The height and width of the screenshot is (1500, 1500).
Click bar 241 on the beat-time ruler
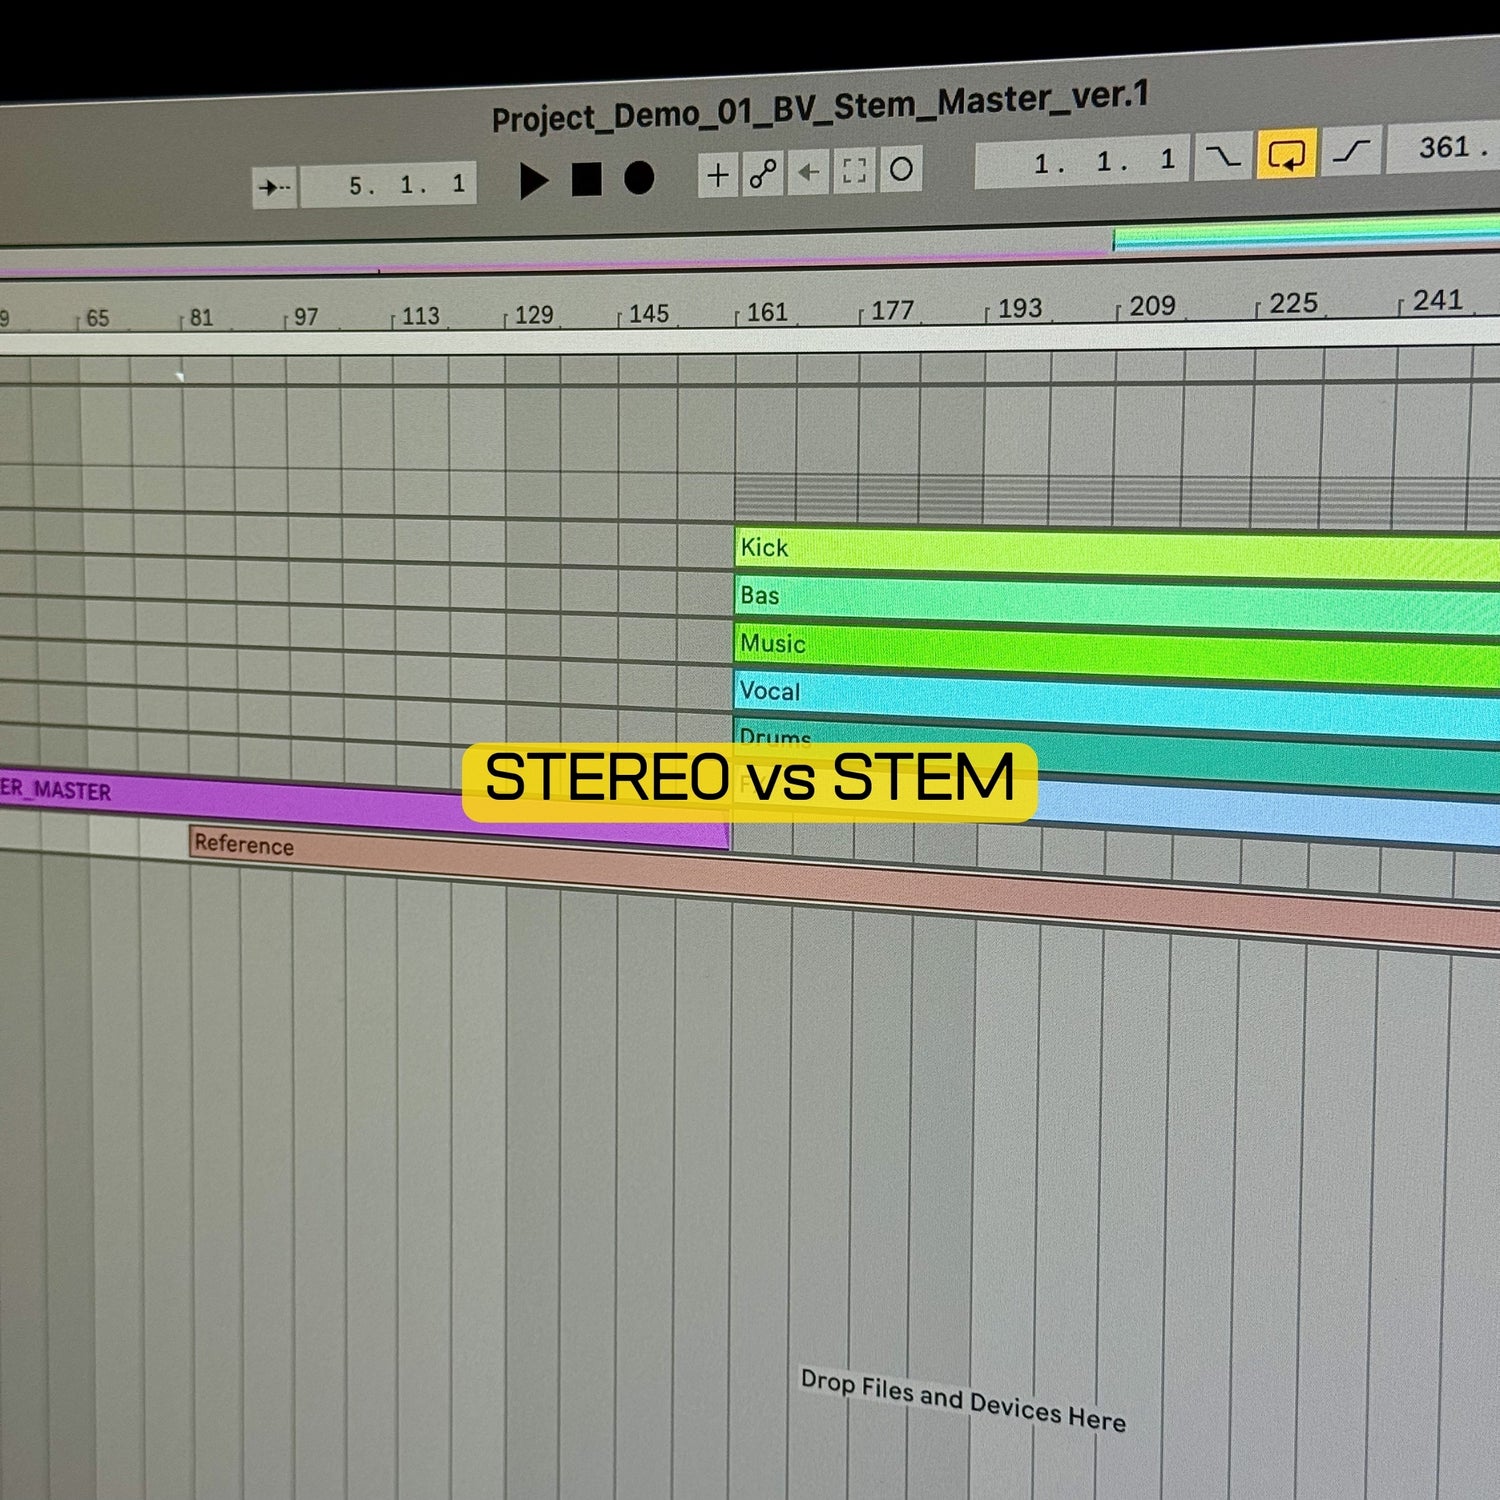1436,299
